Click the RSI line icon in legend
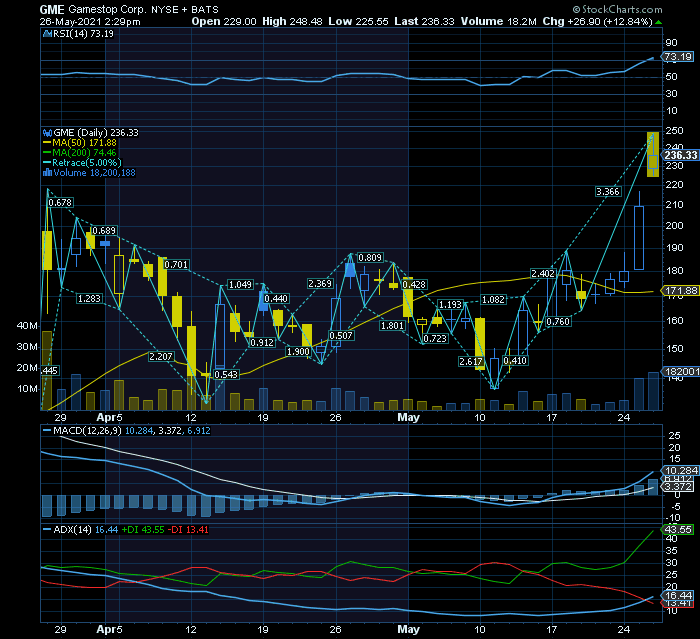 pos(47,34)
